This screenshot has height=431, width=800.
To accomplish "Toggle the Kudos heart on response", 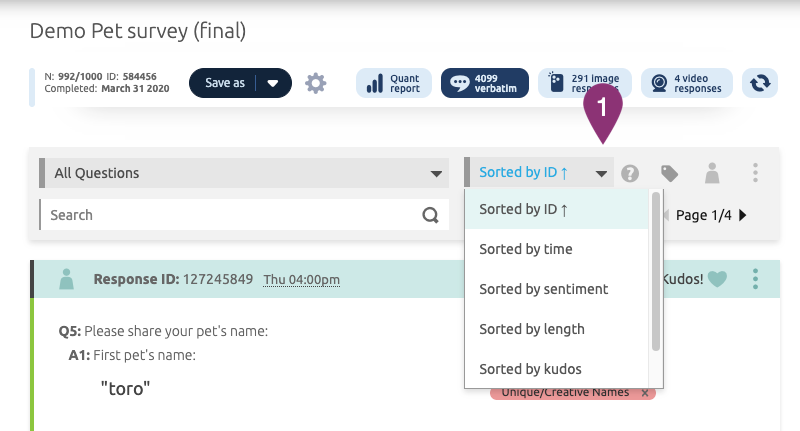I will click(x=716, y=279).
